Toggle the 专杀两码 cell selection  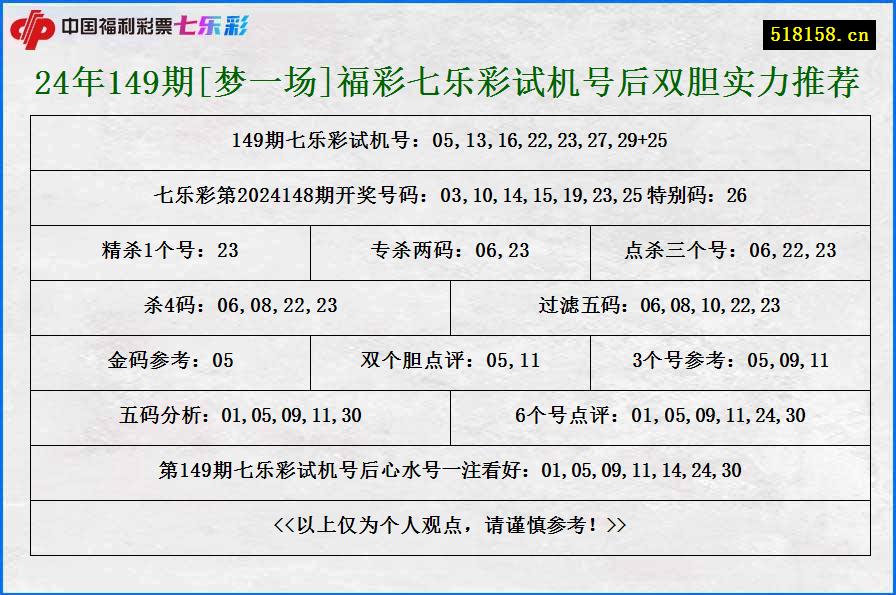(450, 252)
